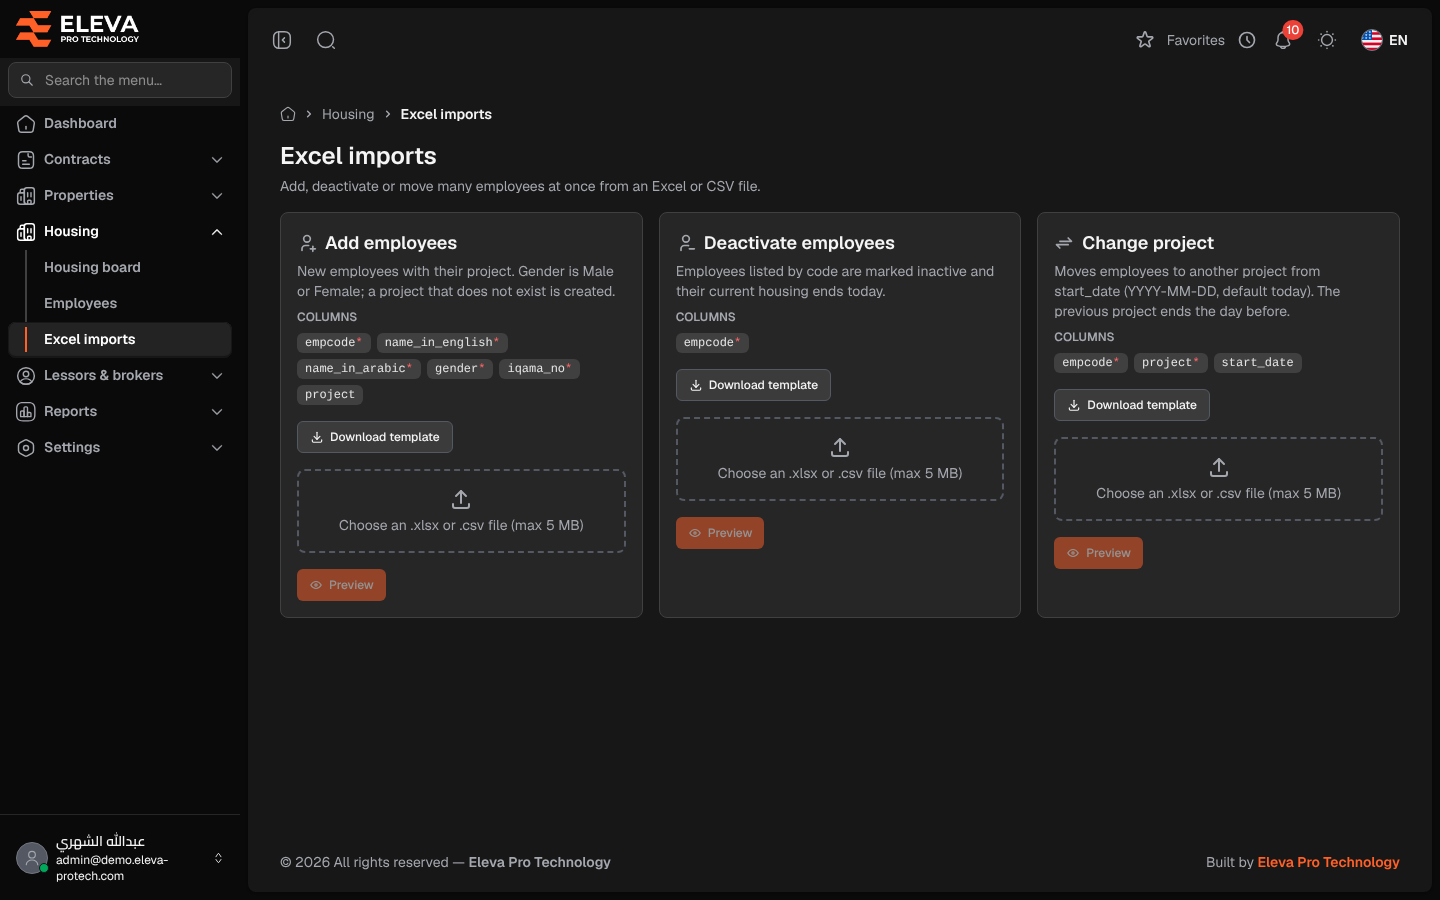
Task: Click the iqama_no column tag
Action: (x=540, y=368)
